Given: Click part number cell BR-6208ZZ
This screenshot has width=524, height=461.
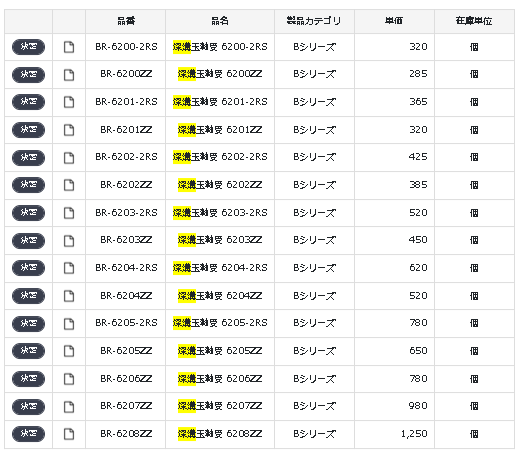Looking at the screenshot, I should pos(126,434).
